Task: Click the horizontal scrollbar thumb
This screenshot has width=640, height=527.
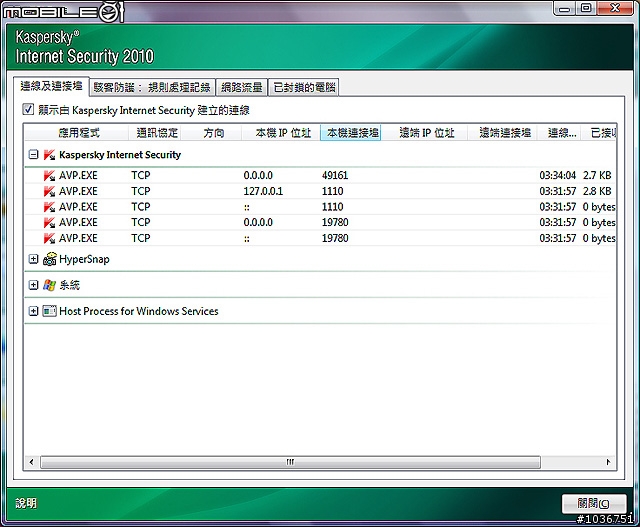Action: (x=290, y=462)
